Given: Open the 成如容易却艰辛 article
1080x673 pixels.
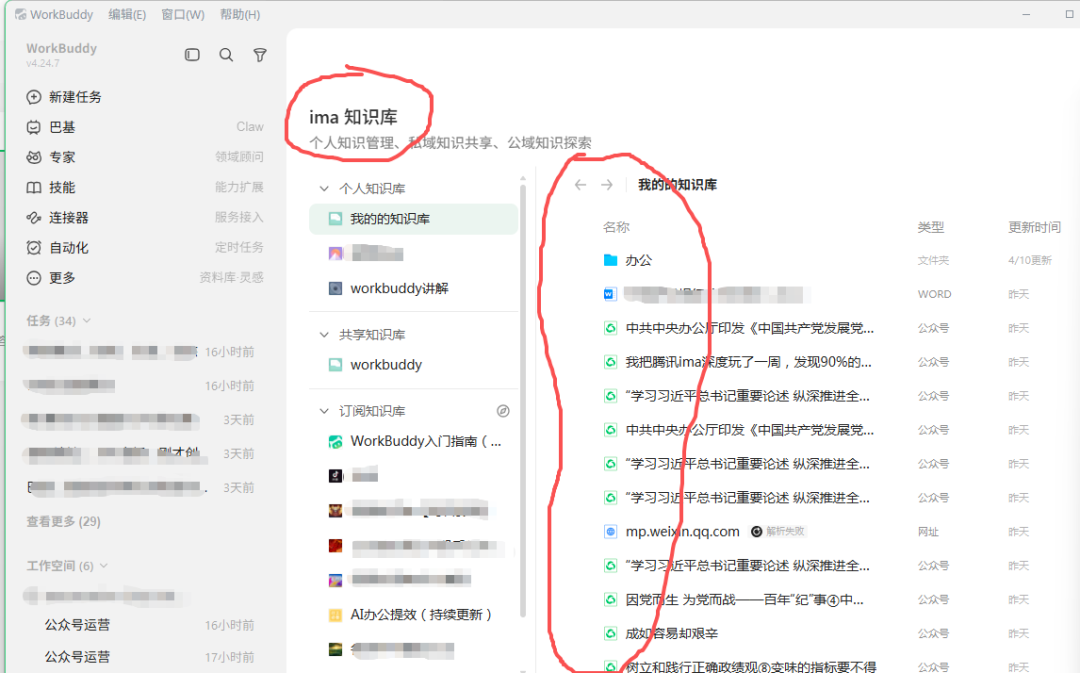Looking at the screenshot, I should point(671,633).
